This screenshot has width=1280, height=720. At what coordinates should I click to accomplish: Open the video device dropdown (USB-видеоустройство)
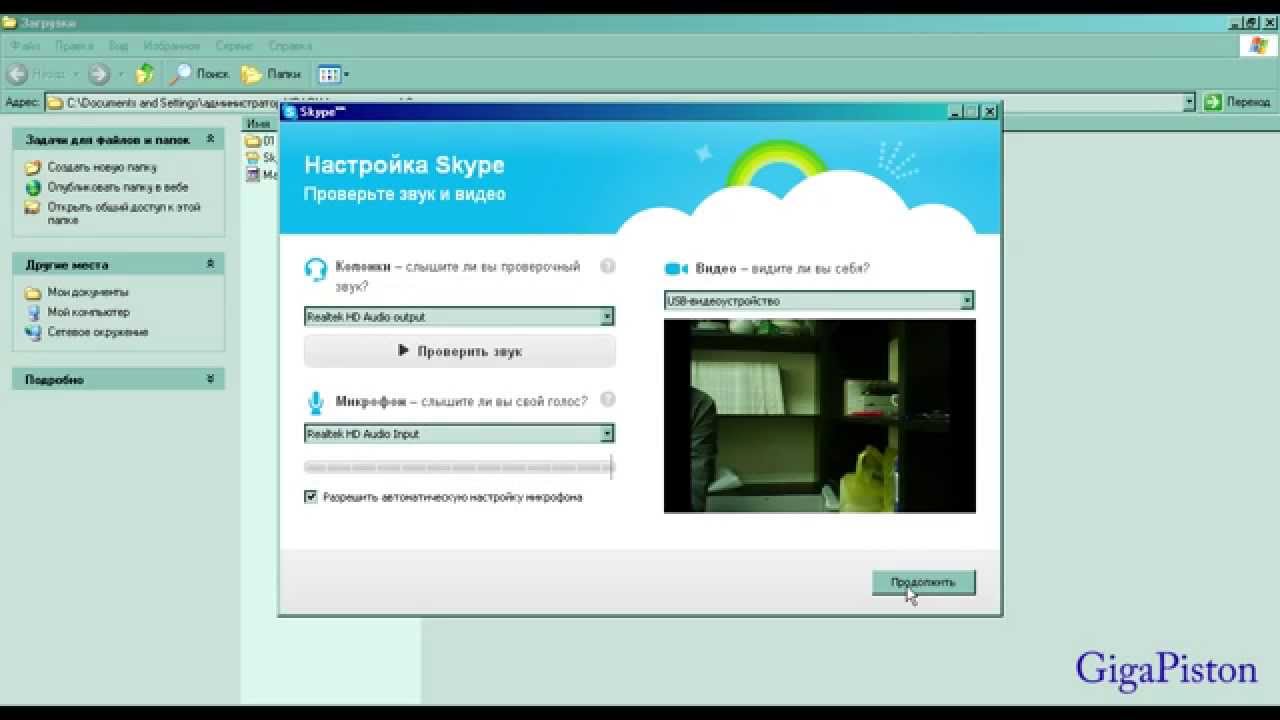[x=819, y=301]
